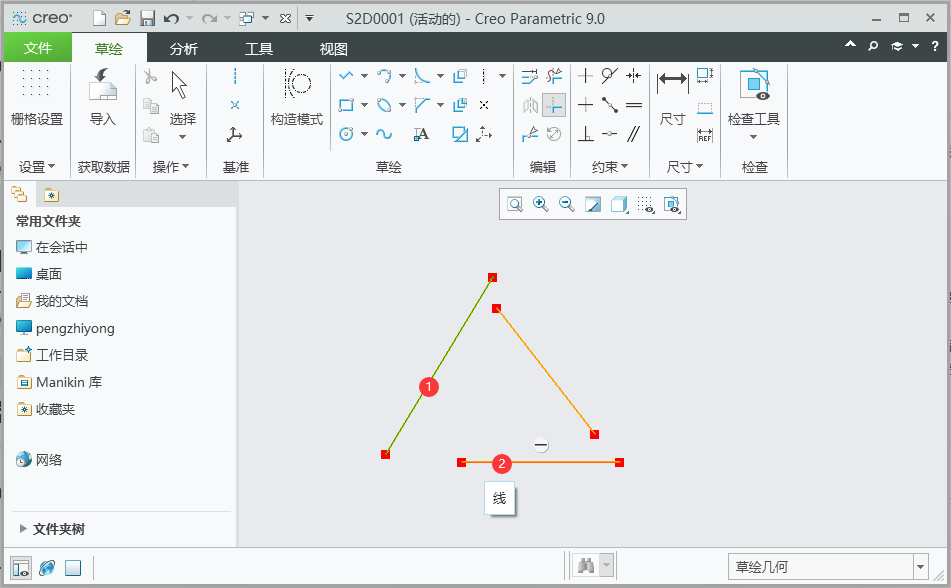The width and height of the screenshot is (951, 588).
Task: Apply the Tangent constraint
Action: [x=610, y=76]
